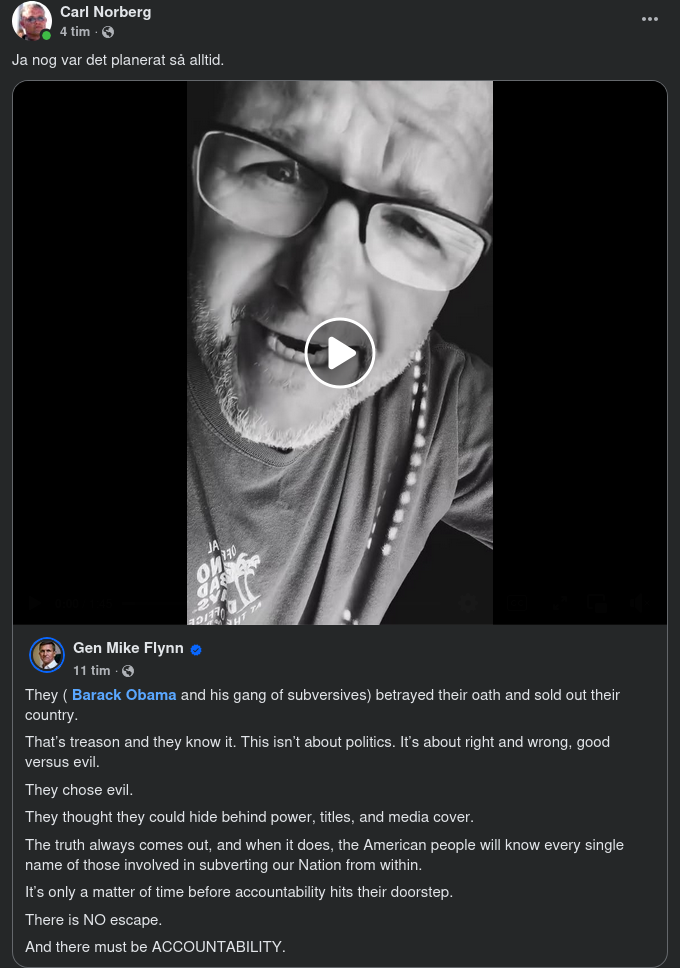680x968 pixels.
Task: Click the blue verified badge beside Gen Mike Flynn
Action: coord(196,649)
